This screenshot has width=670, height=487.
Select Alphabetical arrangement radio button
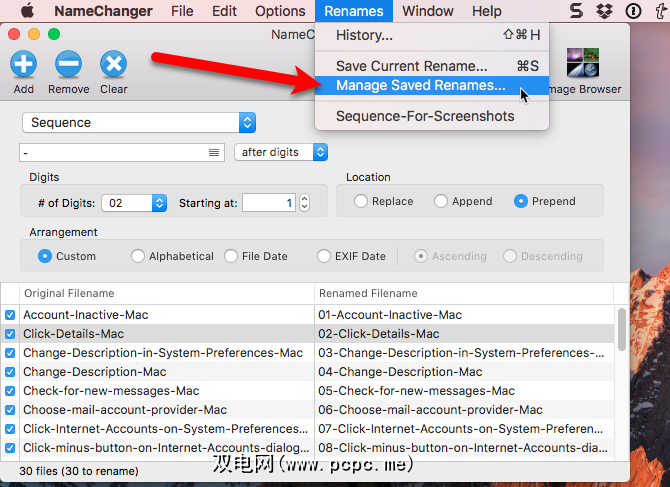tap(138, 256)
